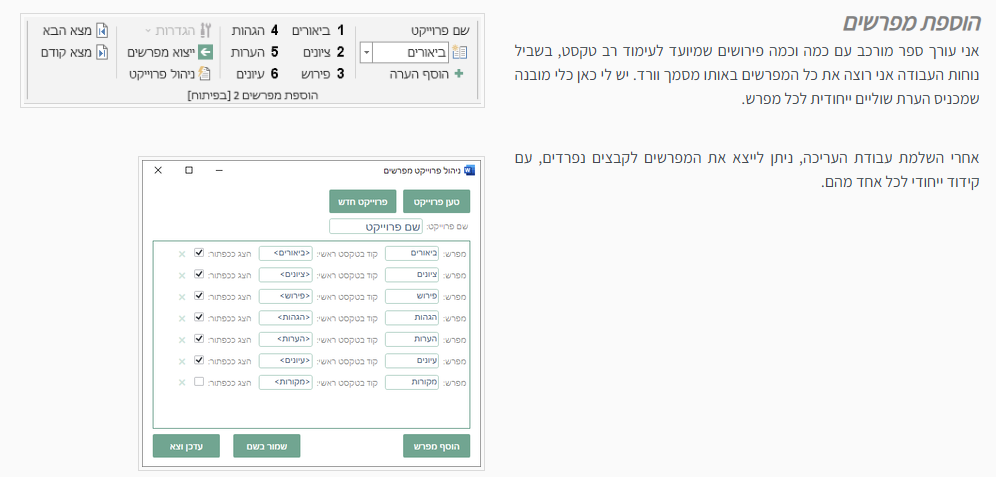Delete the ציונים row with its X icon

point(182,276)
